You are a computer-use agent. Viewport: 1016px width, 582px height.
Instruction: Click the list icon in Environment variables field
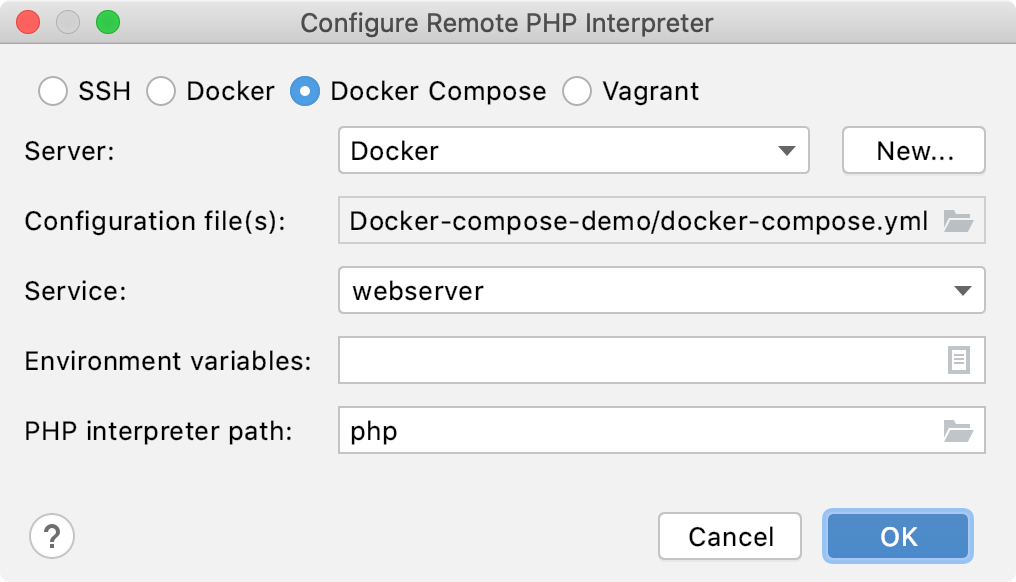coord(961,360)
